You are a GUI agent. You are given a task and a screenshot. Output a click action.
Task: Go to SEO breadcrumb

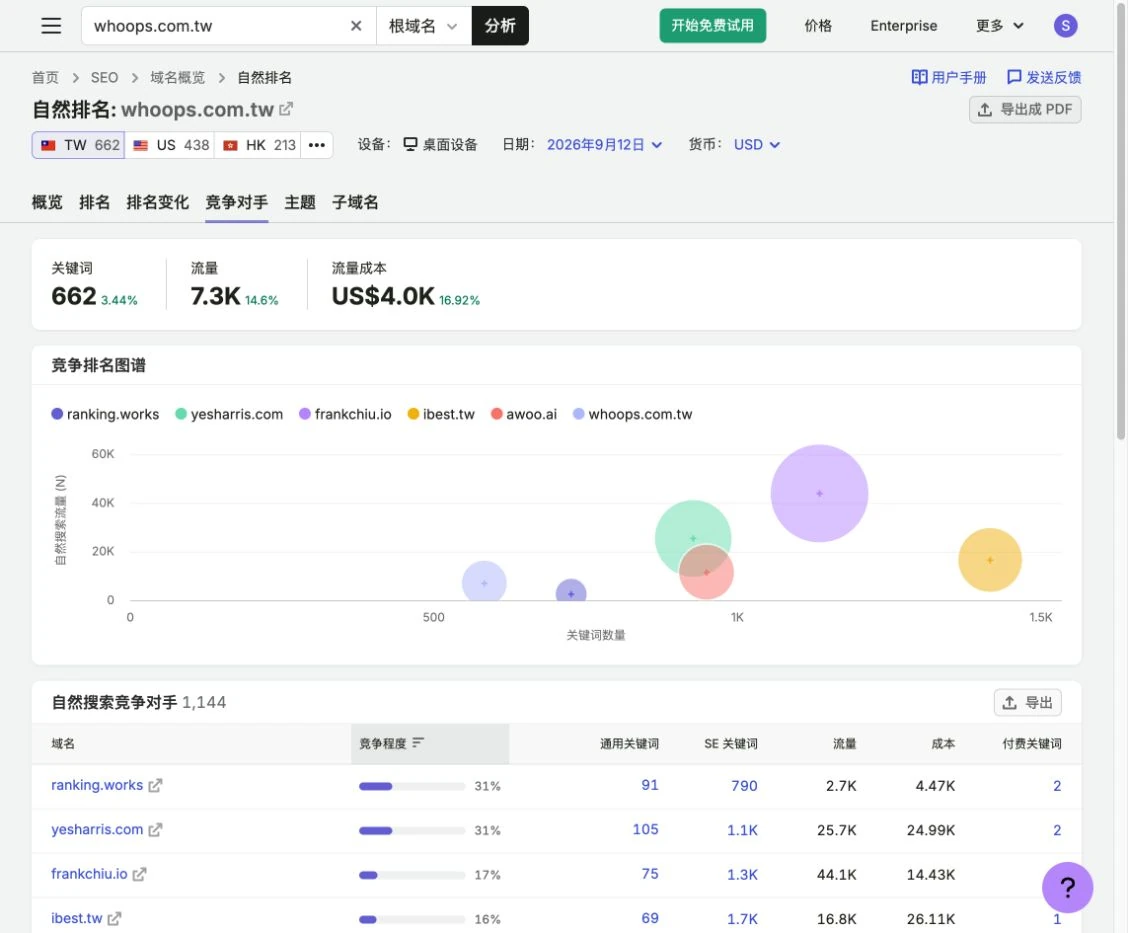[104, 78]
